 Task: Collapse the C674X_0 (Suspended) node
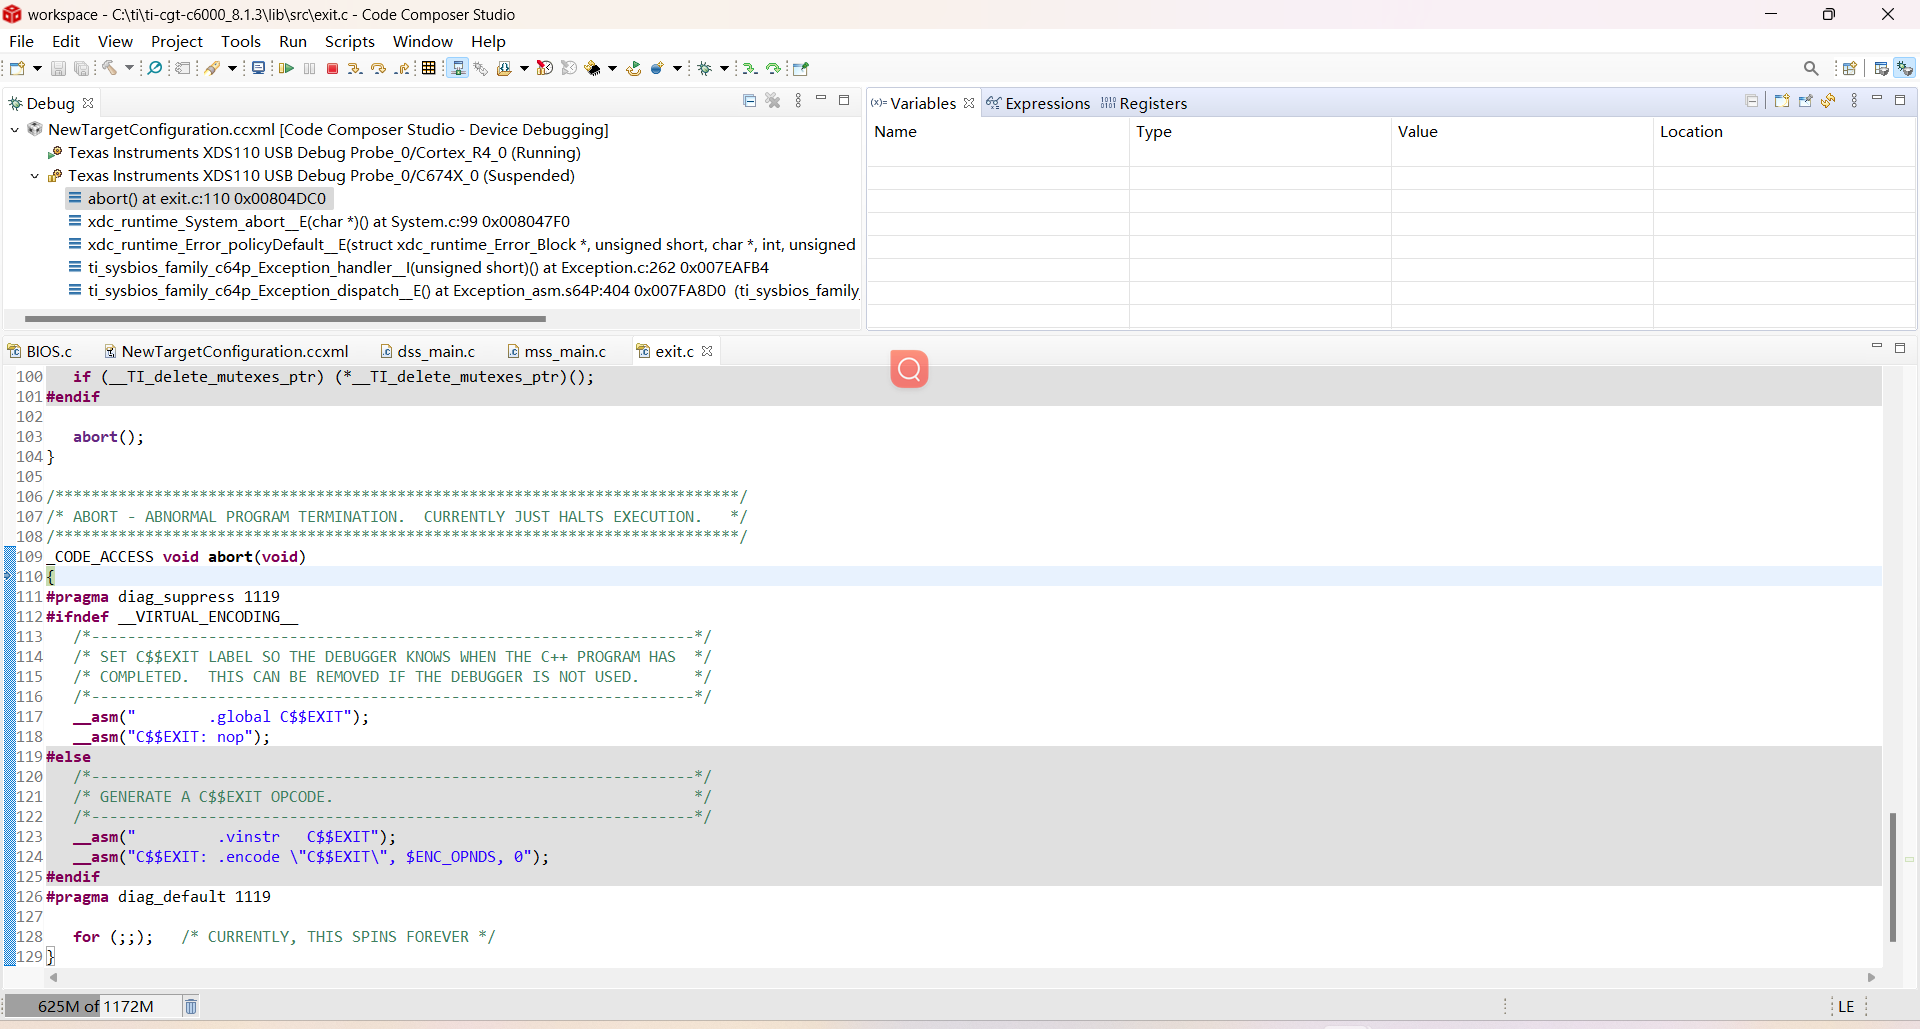35,176
